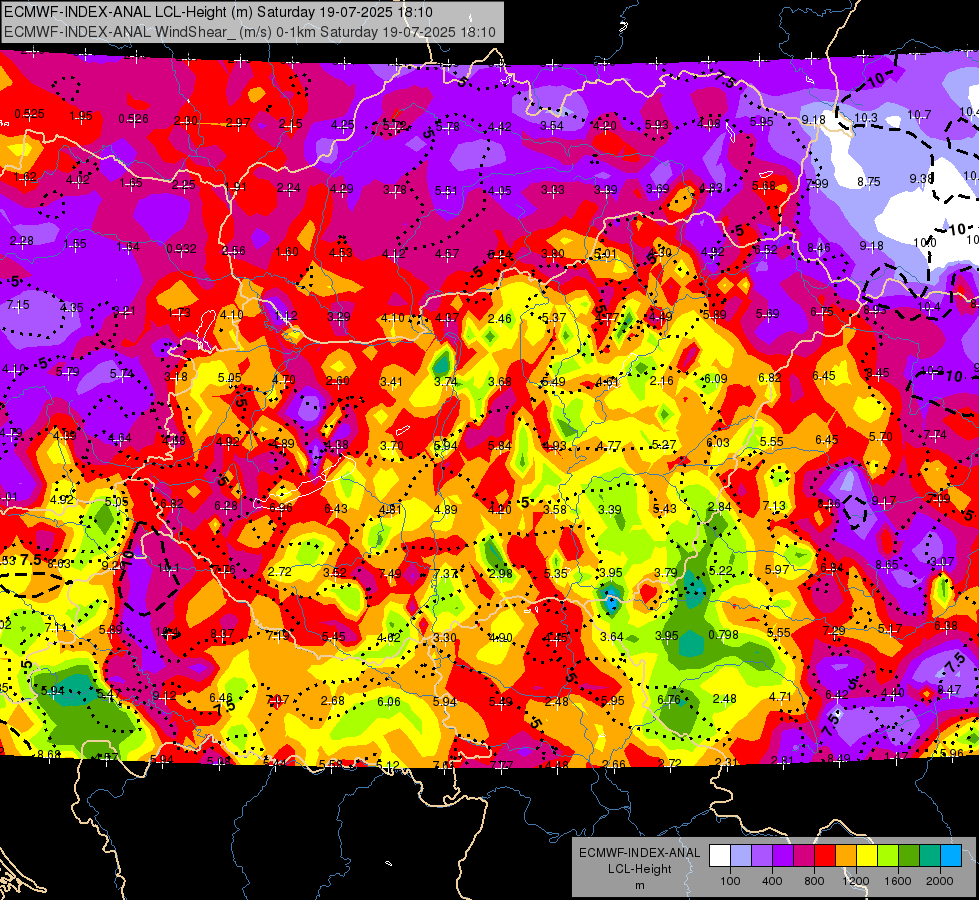
Task: Click the teal legend swatch
Action: click(x=930, y=856)
